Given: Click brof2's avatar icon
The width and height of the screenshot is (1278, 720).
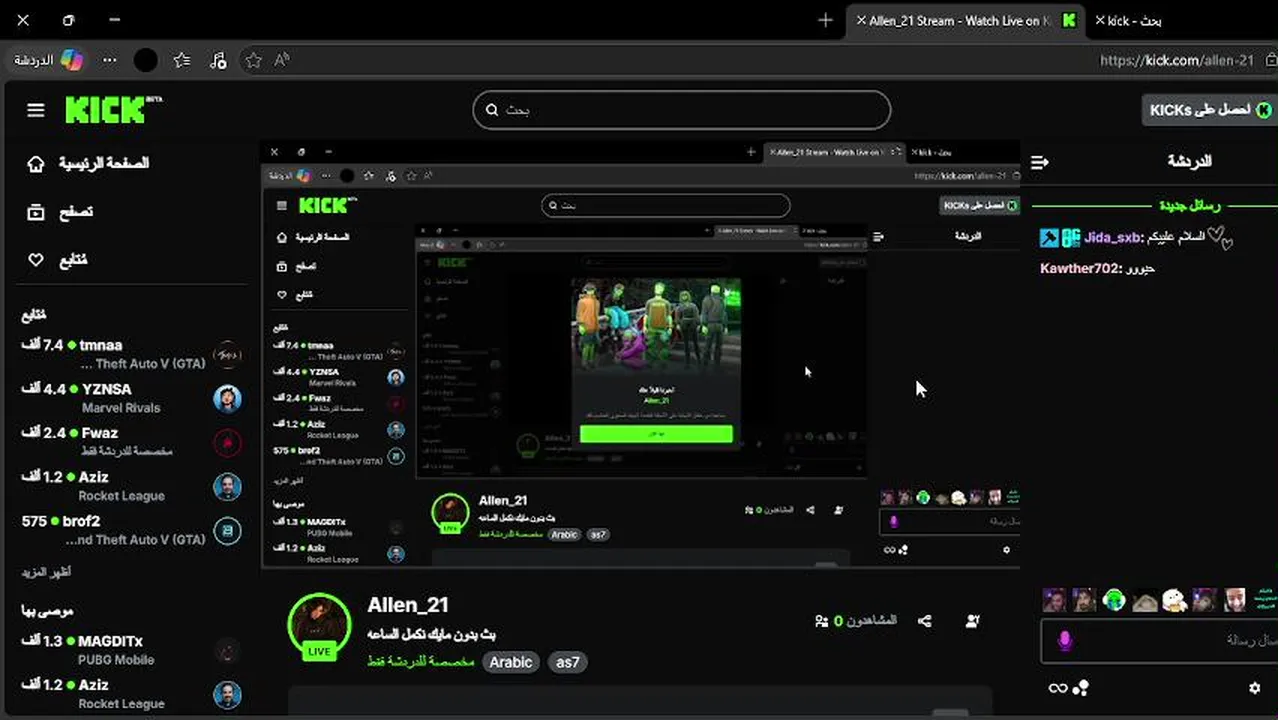Looking at the screenshot, I should (227, 530).
